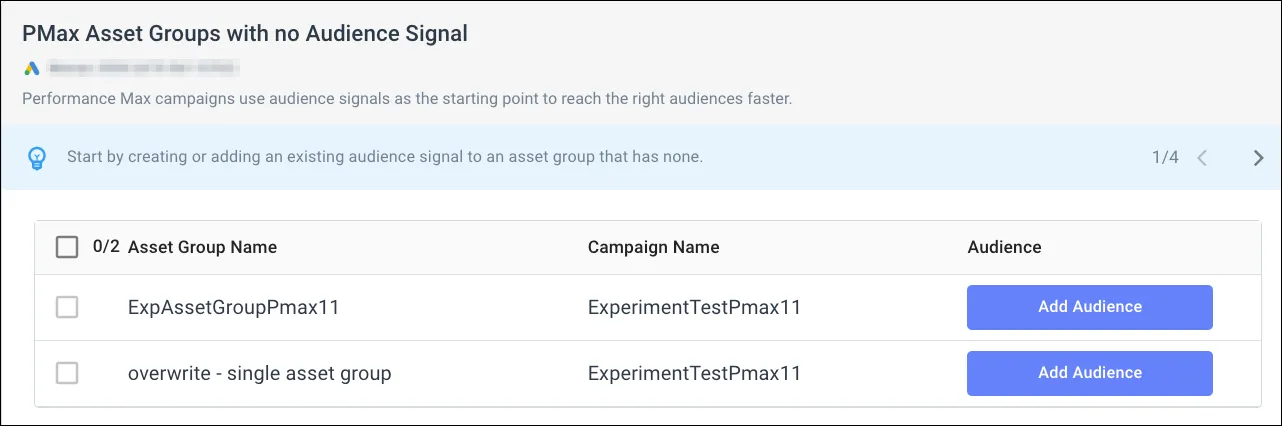
Task: Select the ExpAssetGroupPmax11 asset group name
Action: 234,307
